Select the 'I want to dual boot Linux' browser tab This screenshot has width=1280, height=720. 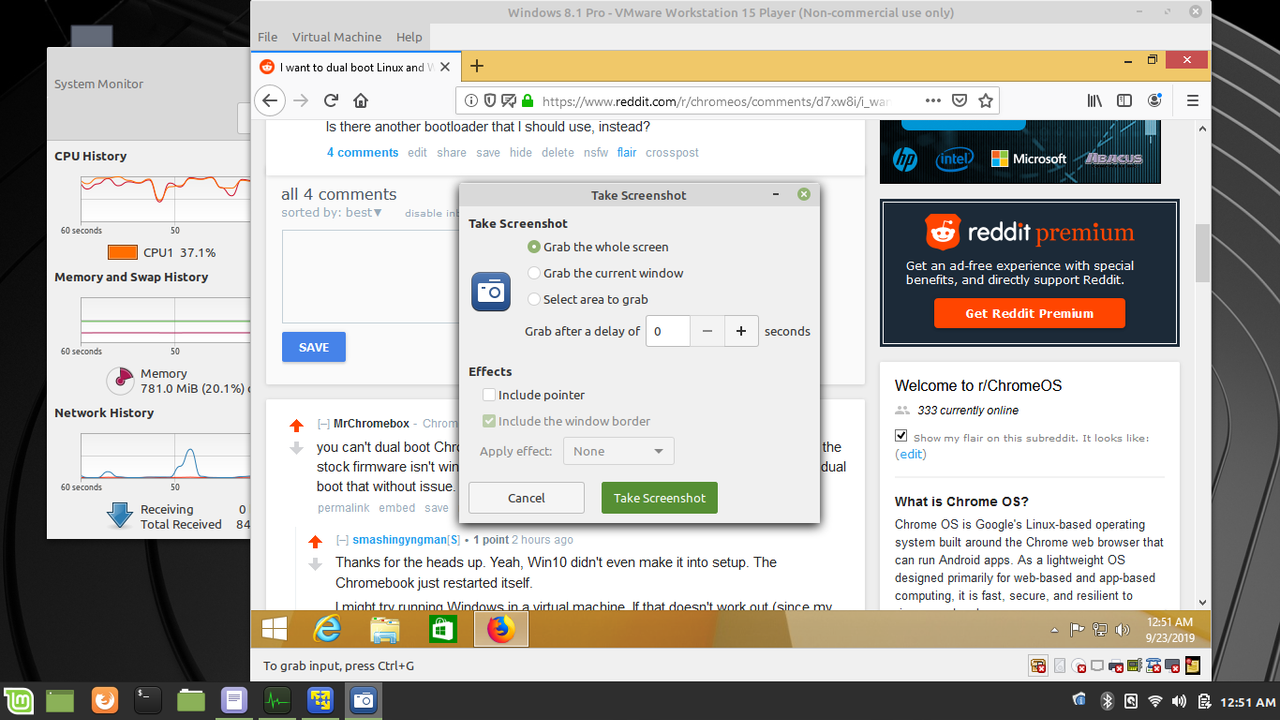pyautogui.click(x=350, y=65)
